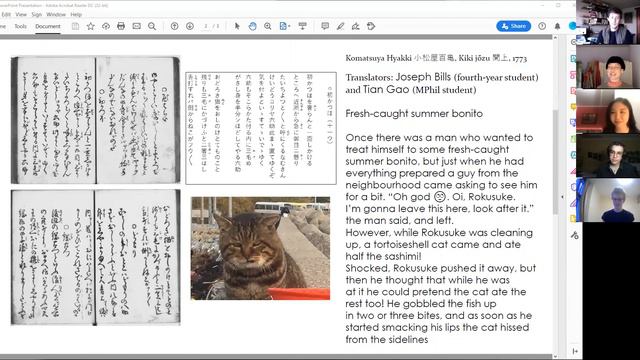Choose the arrow selection tool
Image resolution: width=640 pixels, height=360 pixels.
[x=237, y=26]
